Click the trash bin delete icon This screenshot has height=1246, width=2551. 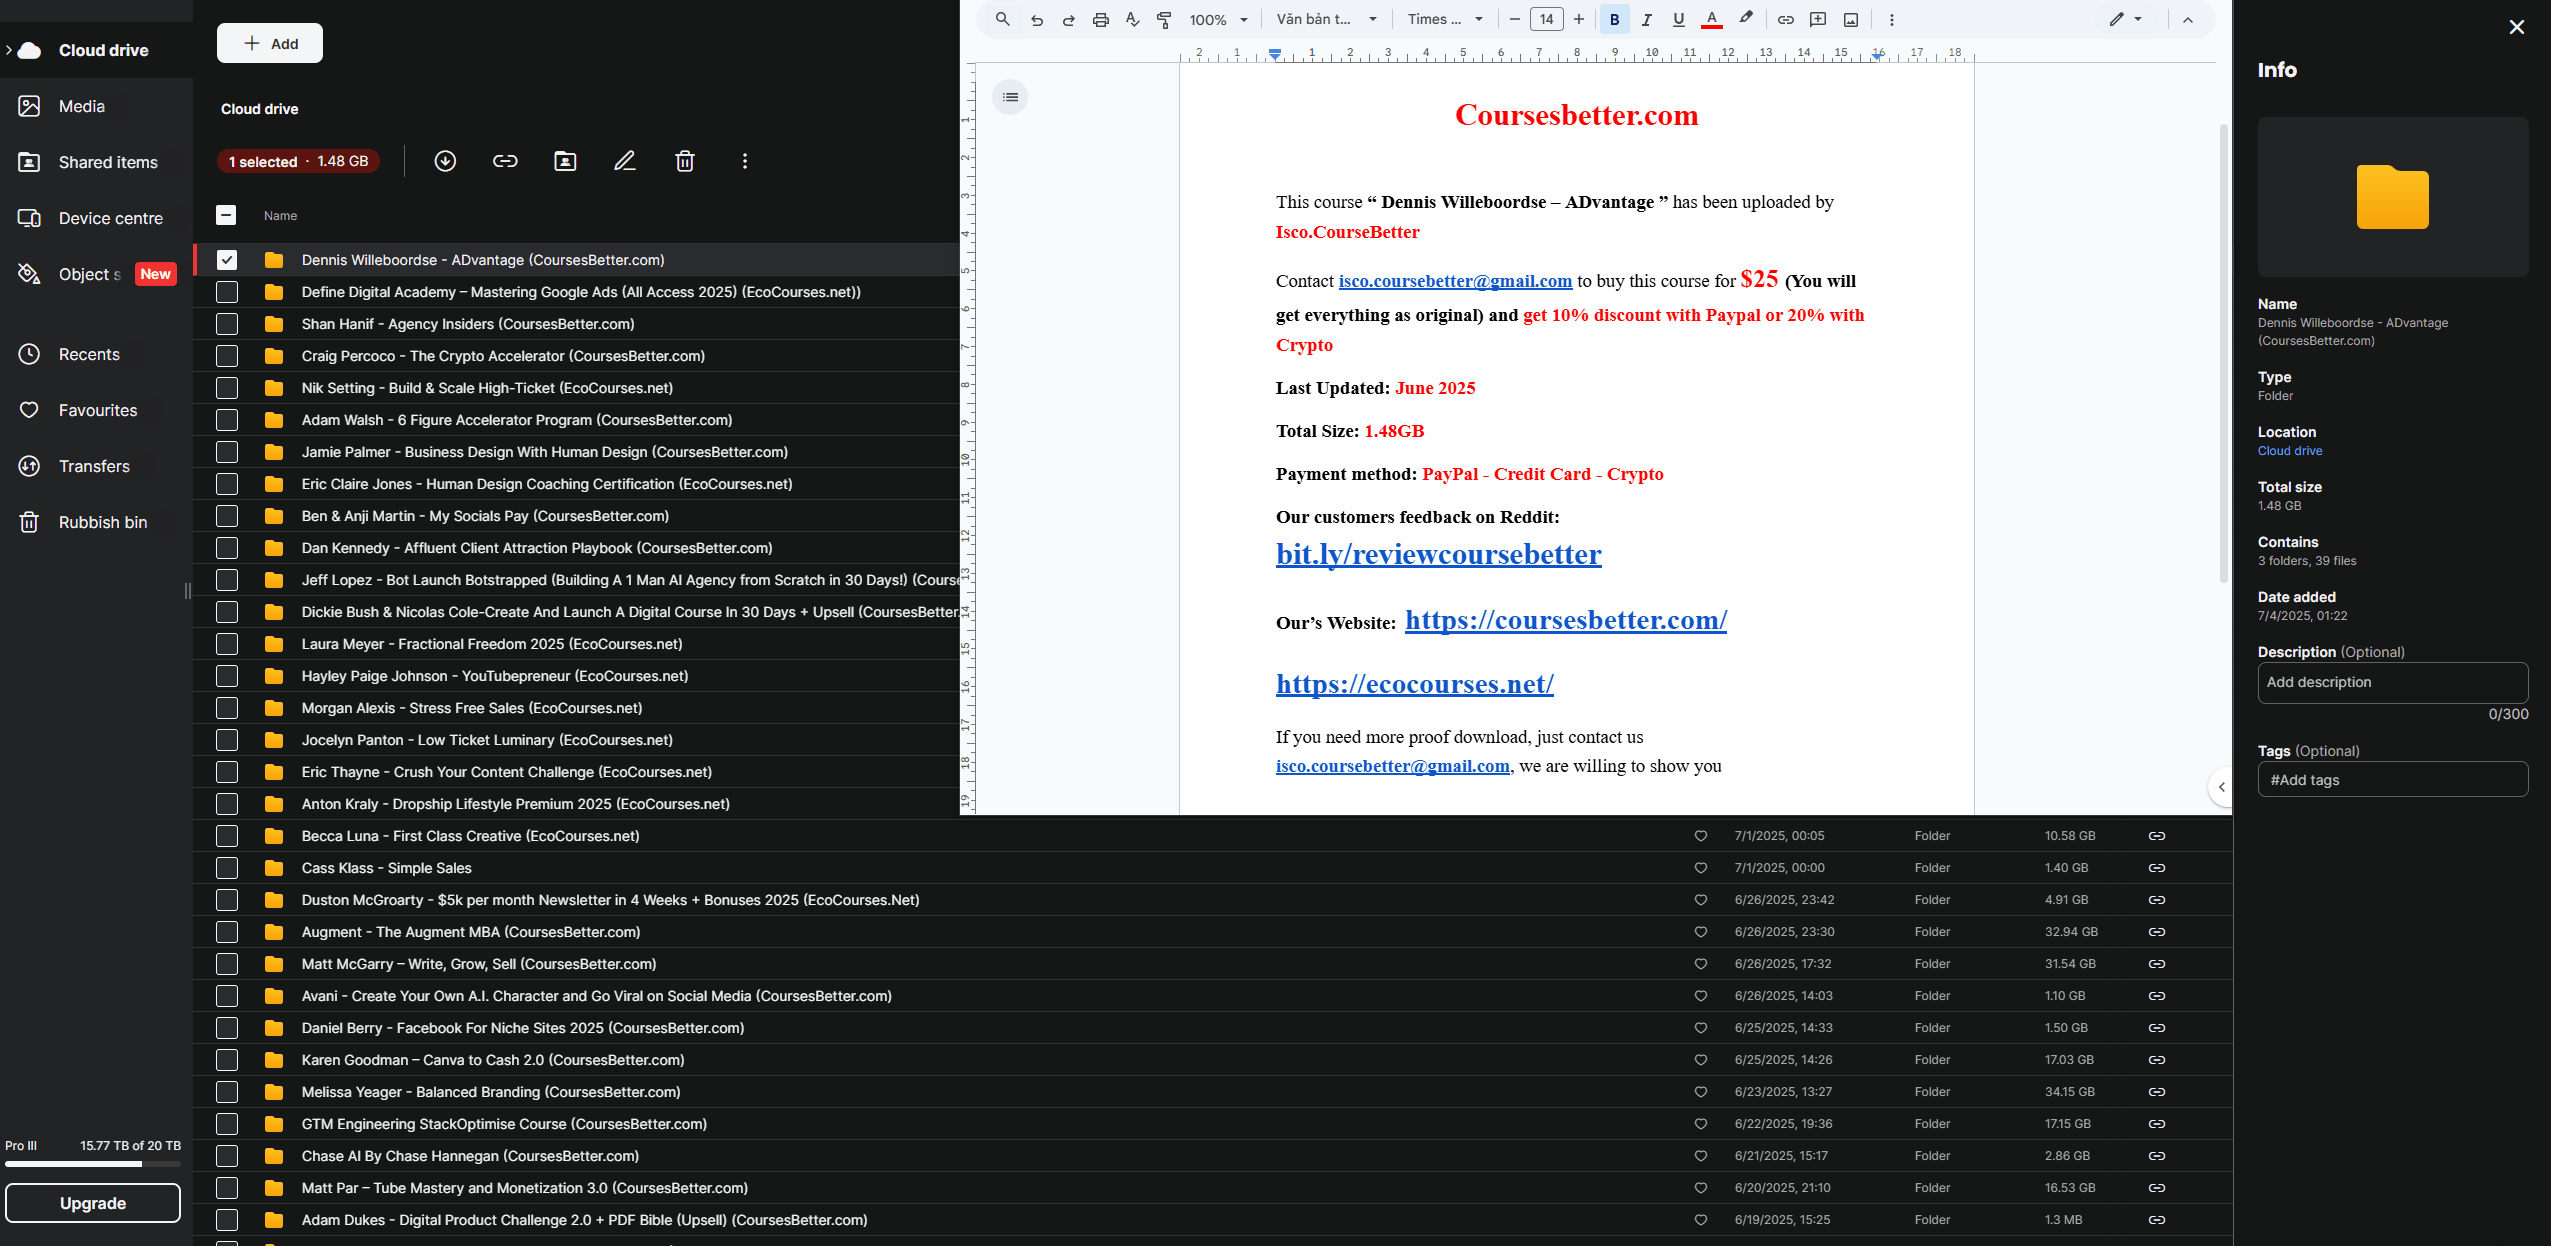coord(685,161)
